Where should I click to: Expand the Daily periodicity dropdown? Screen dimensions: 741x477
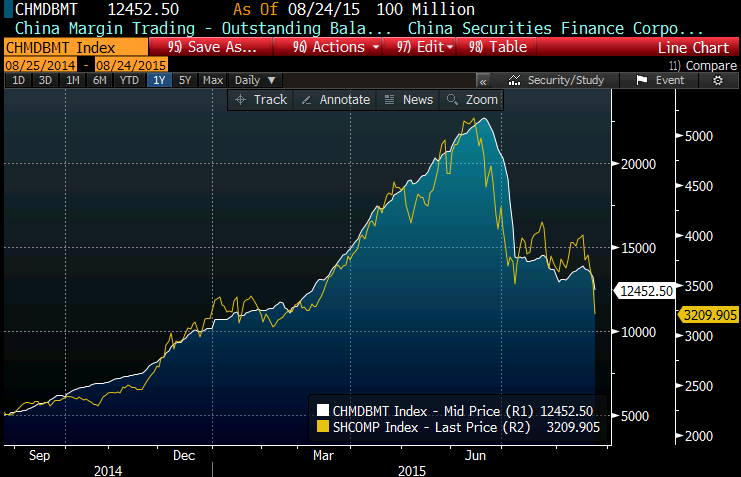(255, 80)
